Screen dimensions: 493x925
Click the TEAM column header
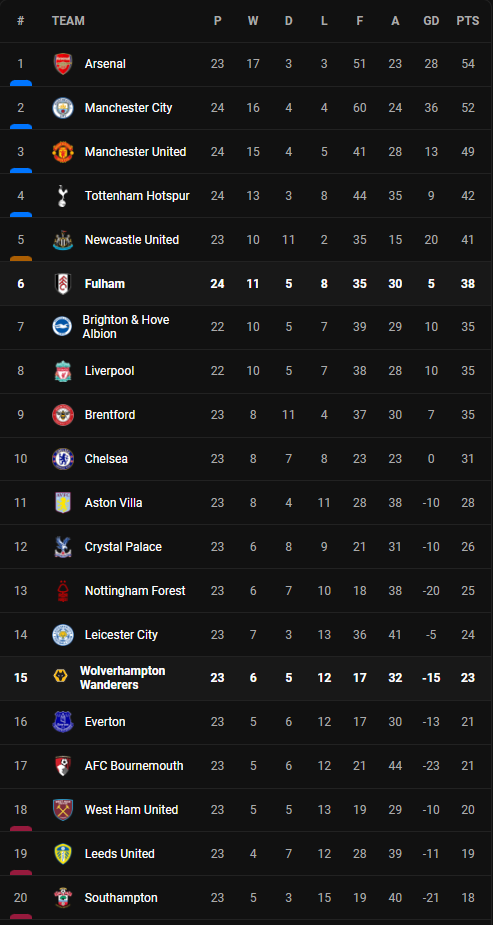point(68,21)
